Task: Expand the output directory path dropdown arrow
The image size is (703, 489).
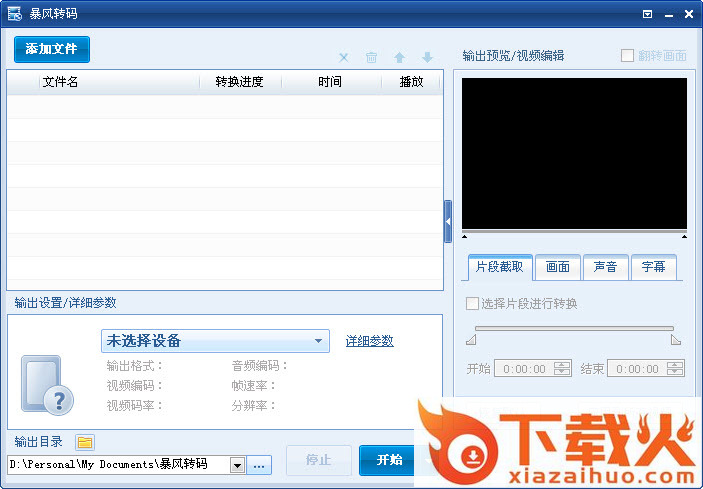Action: click(237, 466)
